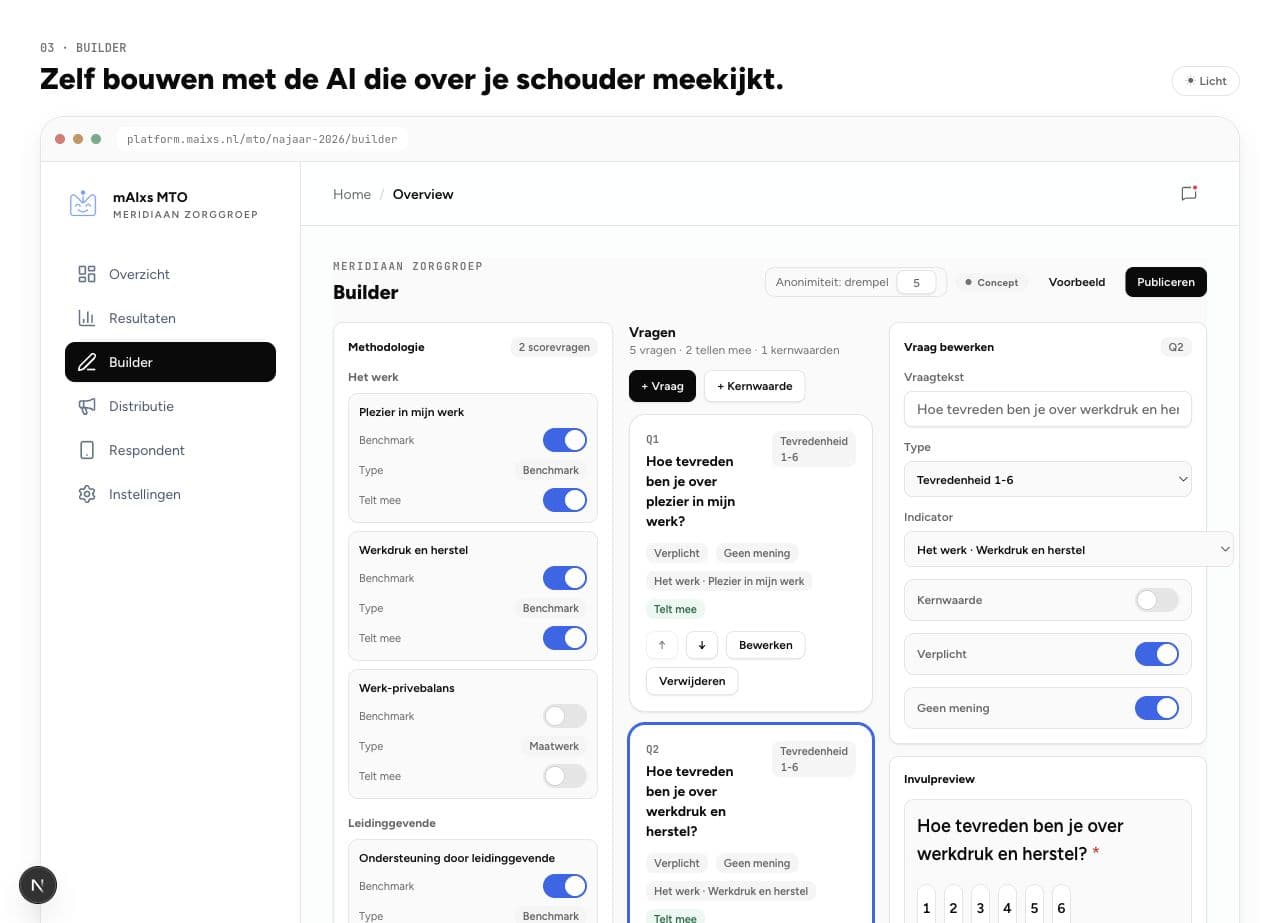The height and width of the screenshot is (923, 1280).
Task: Toggle the Verplicht switch in Vraag bewerken
Action: coord(1157,654)
